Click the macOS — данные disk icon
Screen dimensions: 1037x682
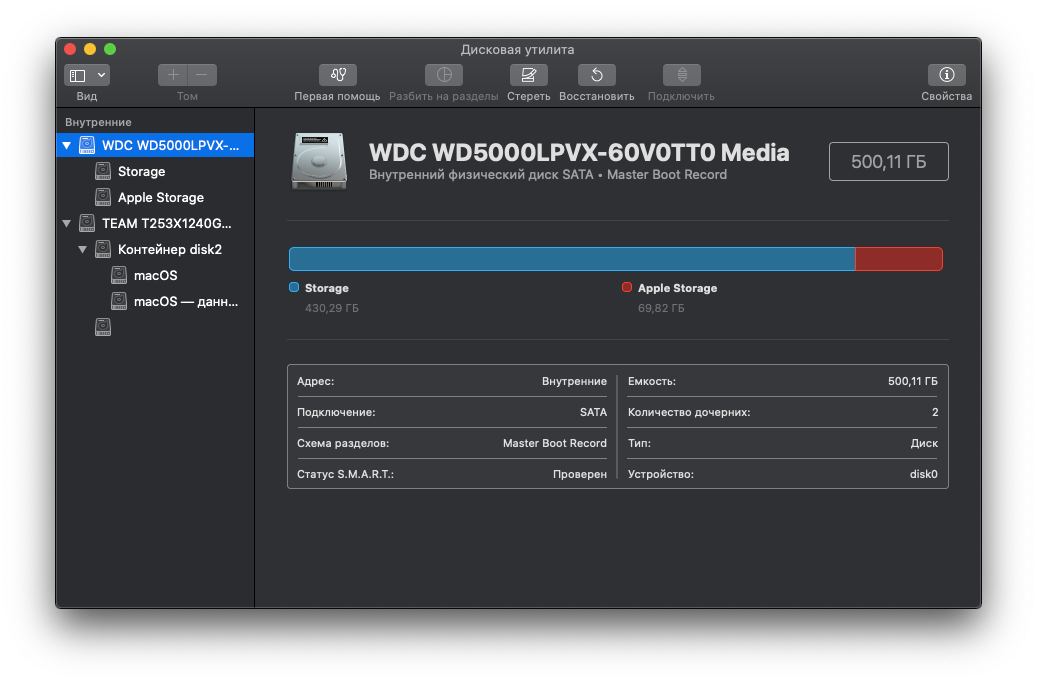coord(119,302)
